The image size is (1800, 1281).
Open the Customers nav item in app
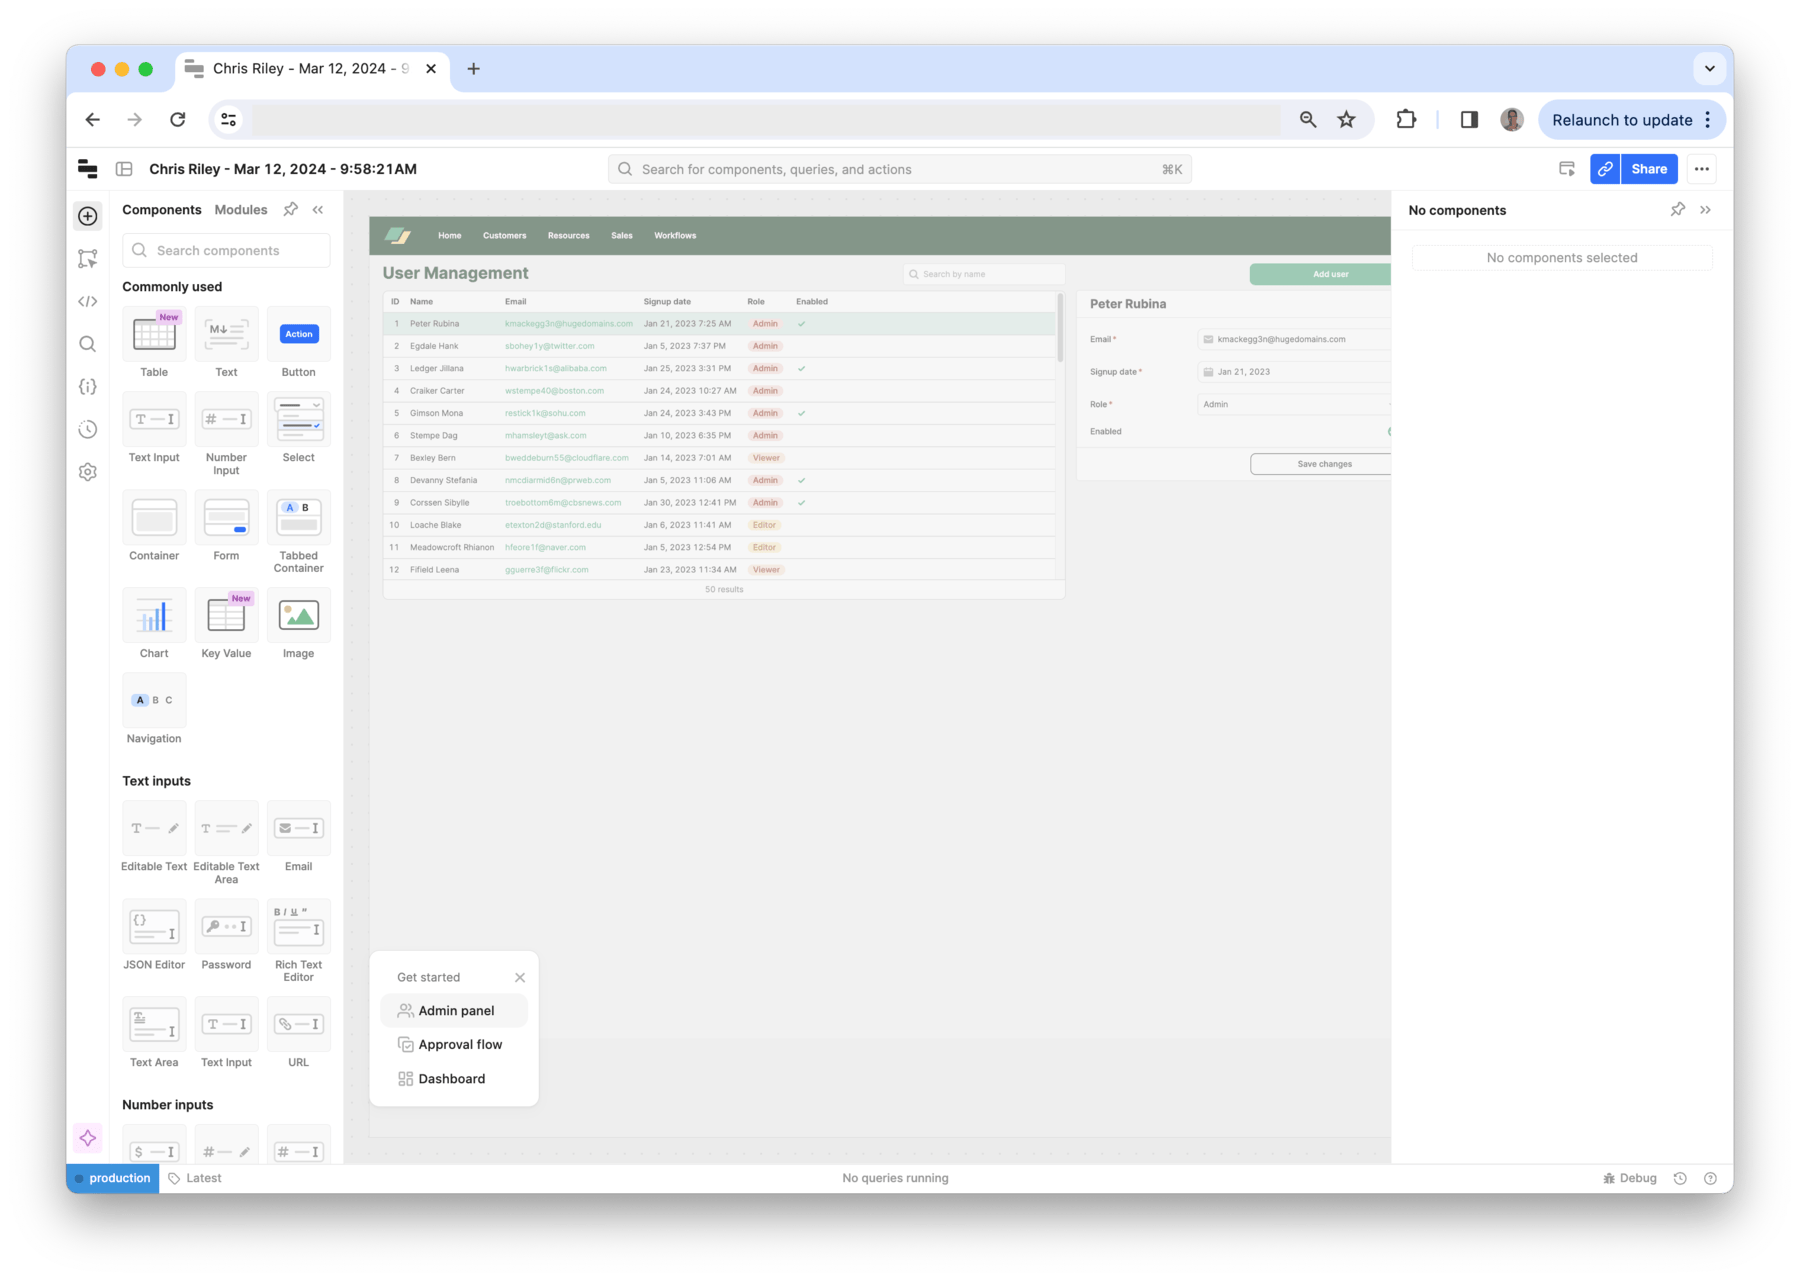[504, 235]
